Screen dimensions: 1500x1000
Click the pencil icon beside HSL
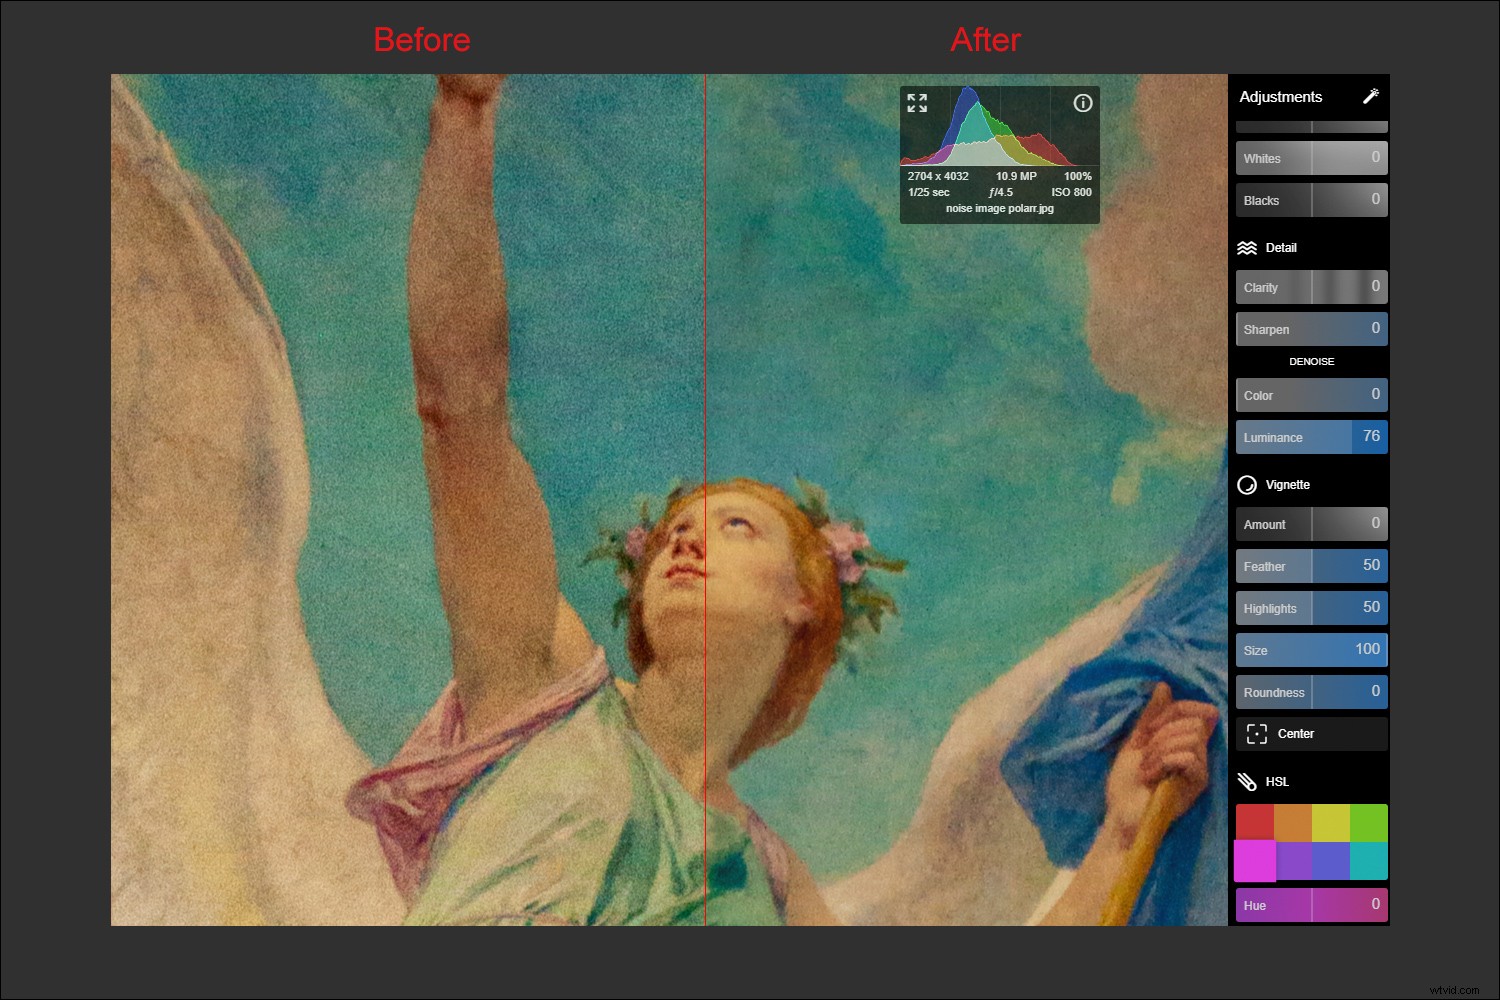1246,781
